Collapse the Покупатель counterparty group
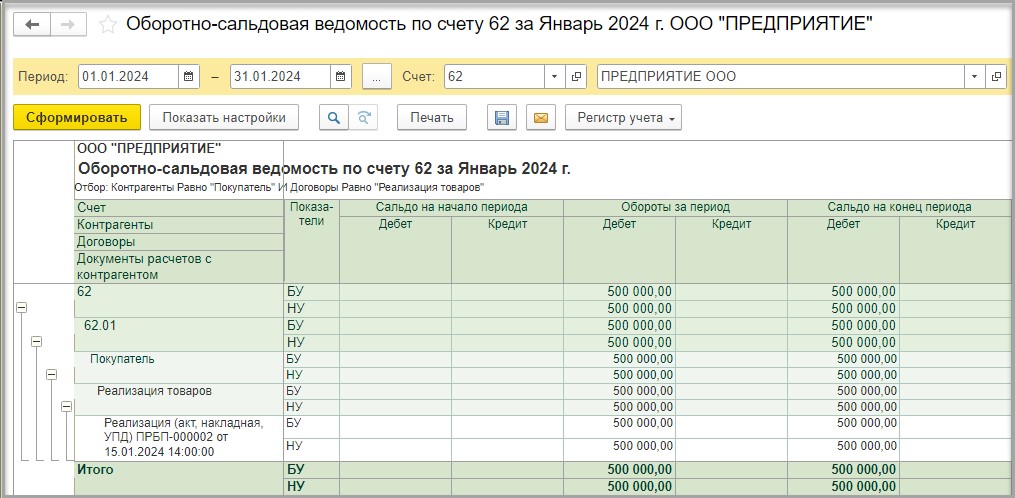The width and height of the screenshot is (1015, 498). (x=51, y=374)
